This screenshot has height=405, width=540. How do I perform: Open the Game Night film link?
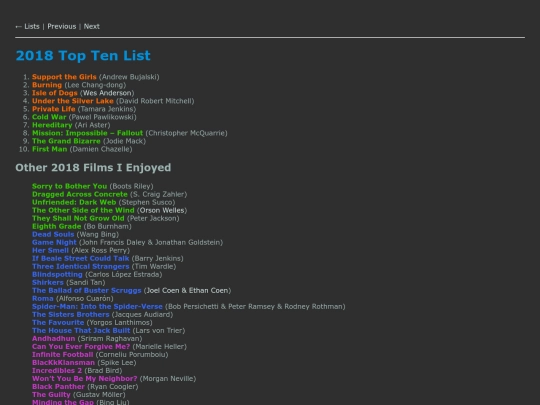click(54, 242)
